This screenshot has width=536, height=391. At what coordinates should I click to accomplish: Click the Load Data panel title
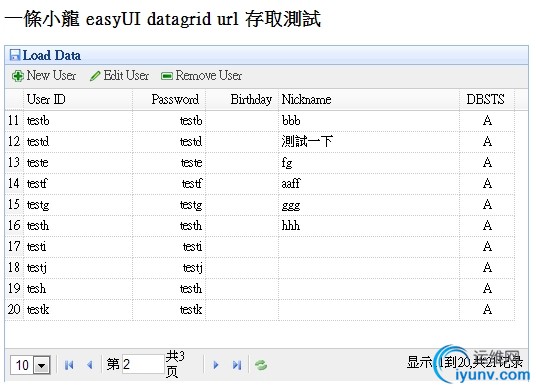pyautogui.click(x=52, y=55)
